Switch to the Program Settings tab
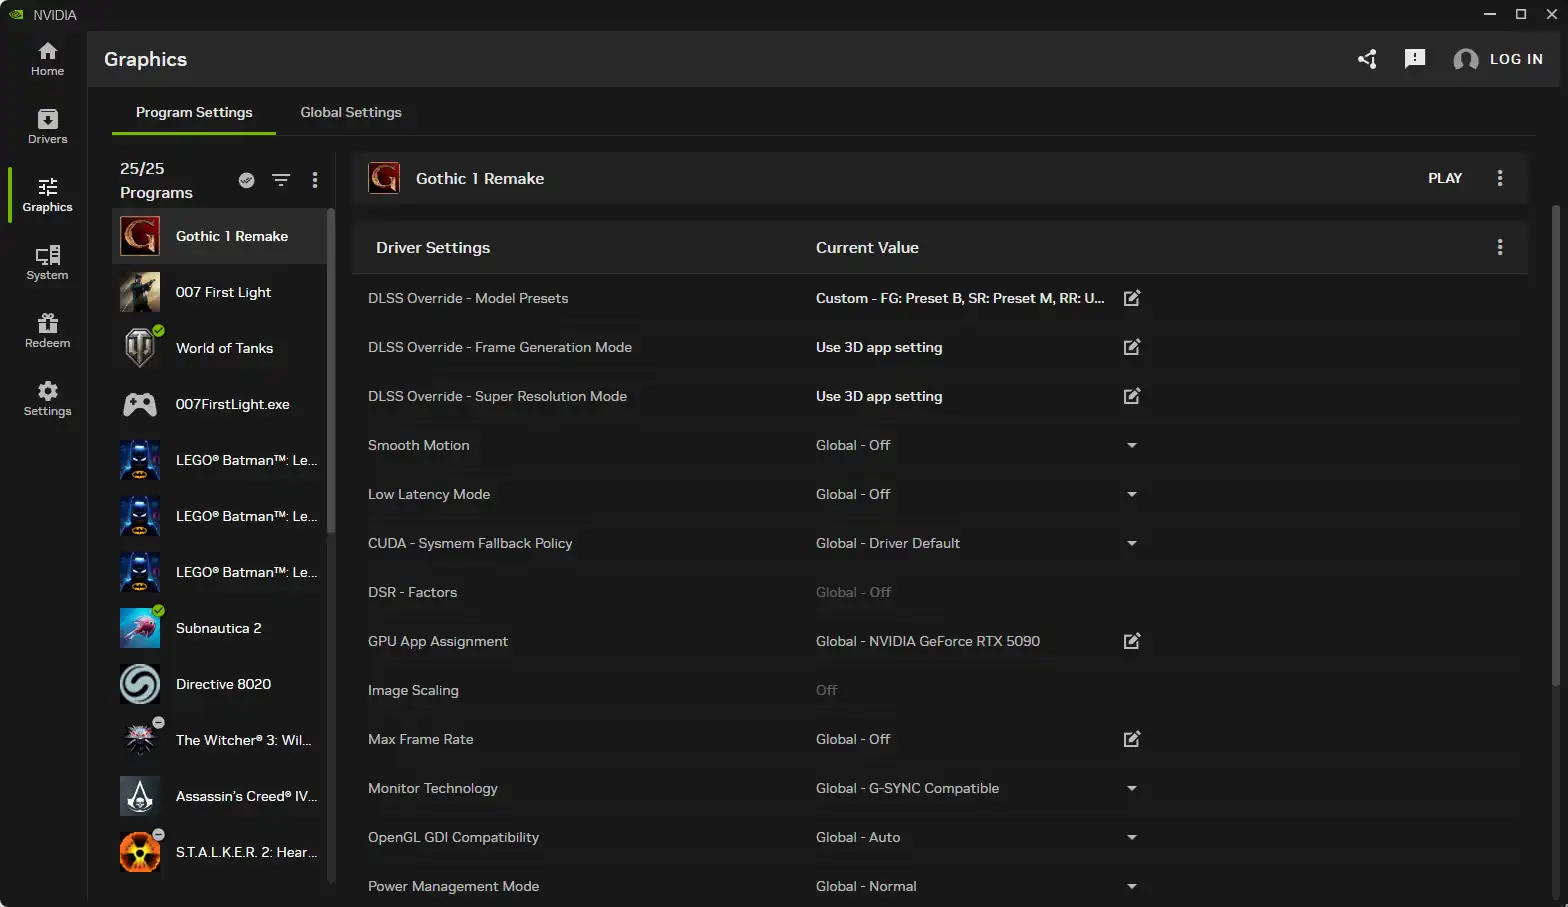 point(194,112)
